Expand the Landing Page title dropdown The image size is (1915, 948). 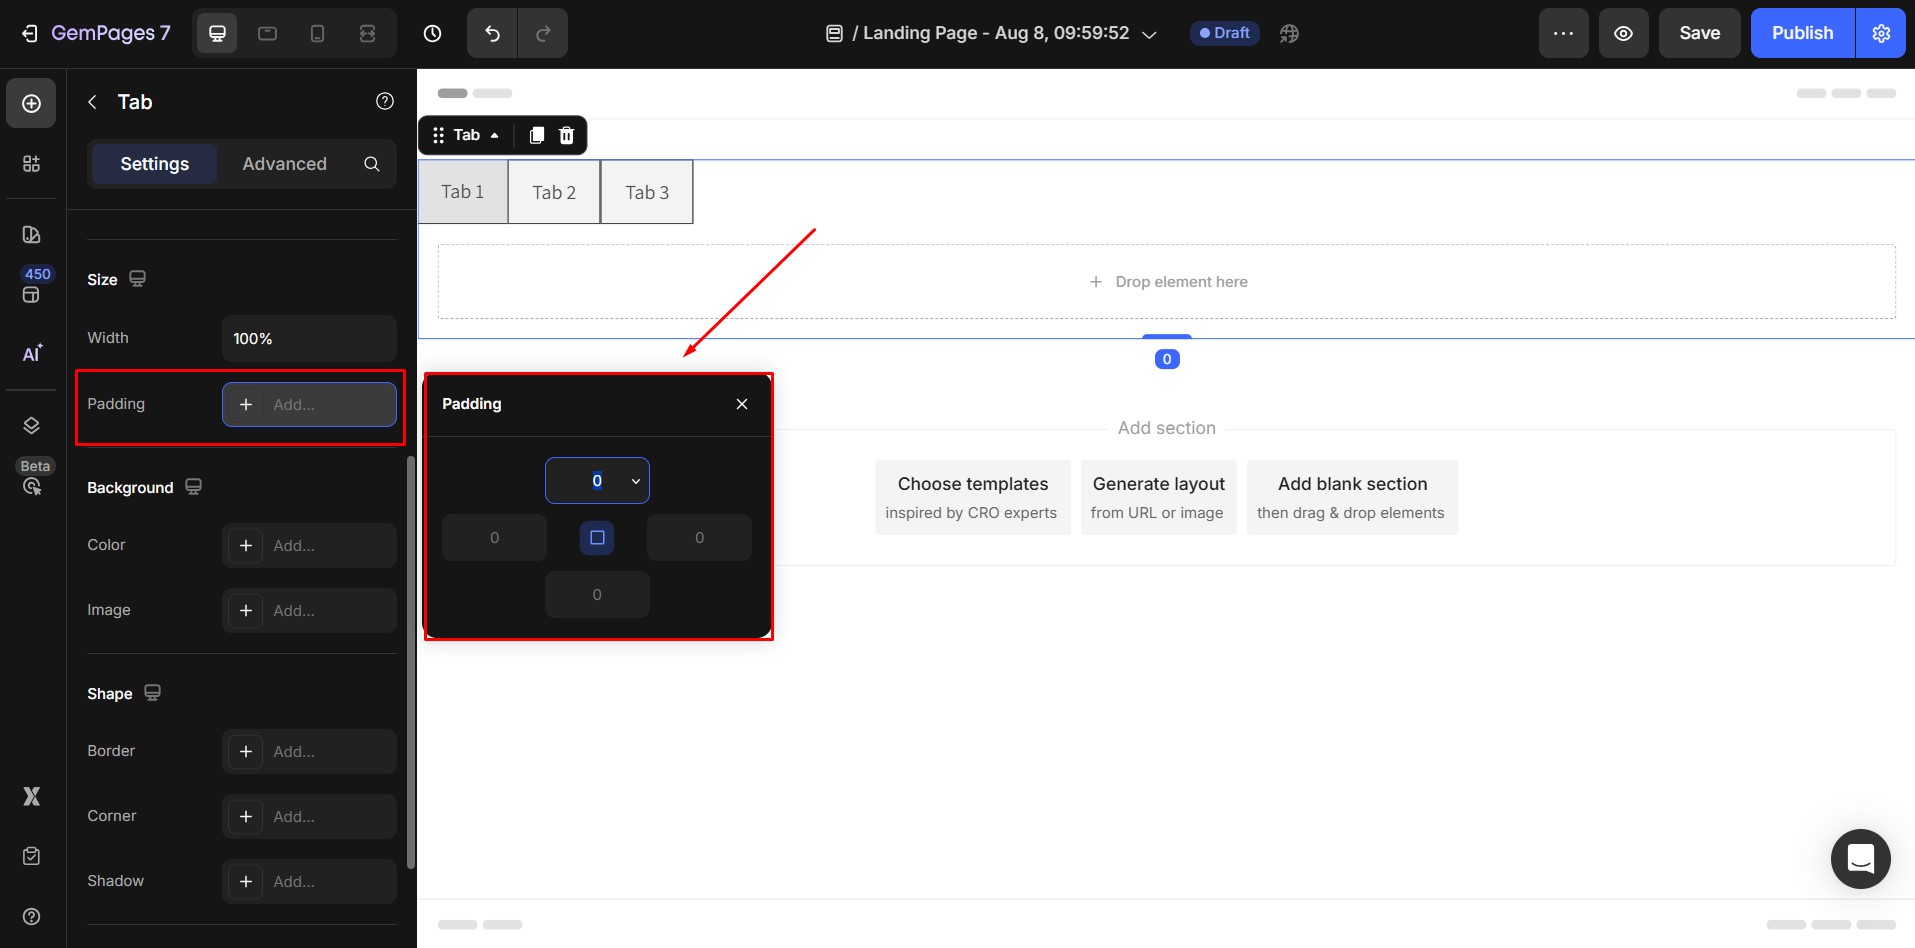coord(1148,33)
